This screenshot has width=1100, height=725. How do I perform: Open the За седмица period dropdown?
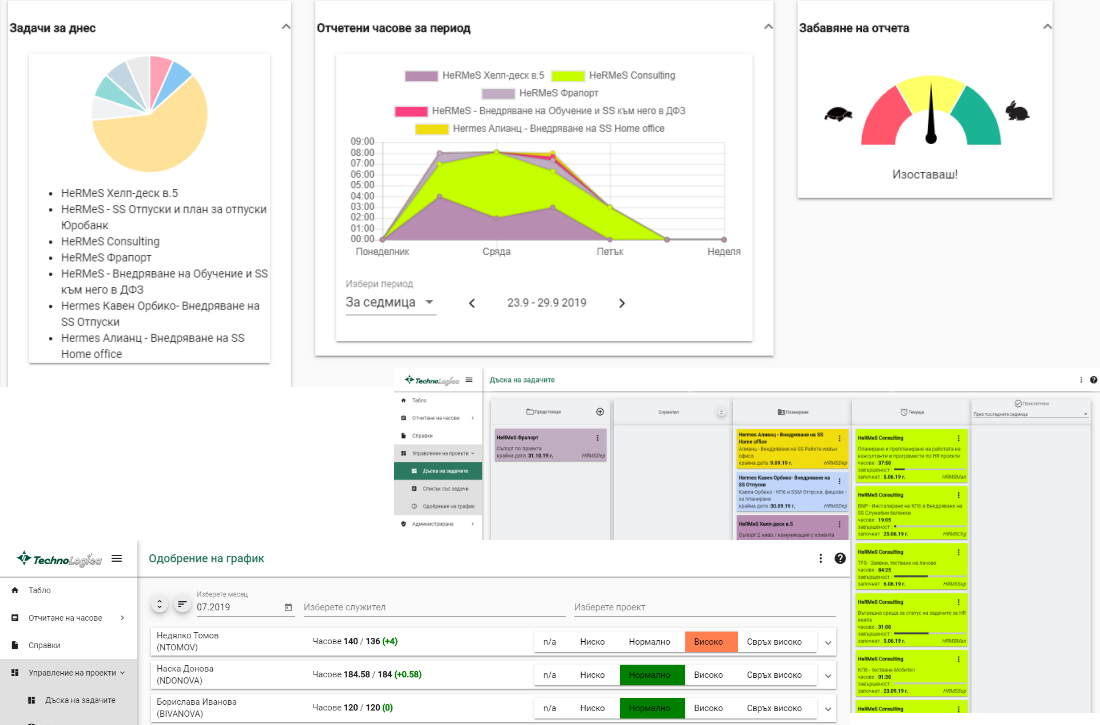[x=390, y=302]
